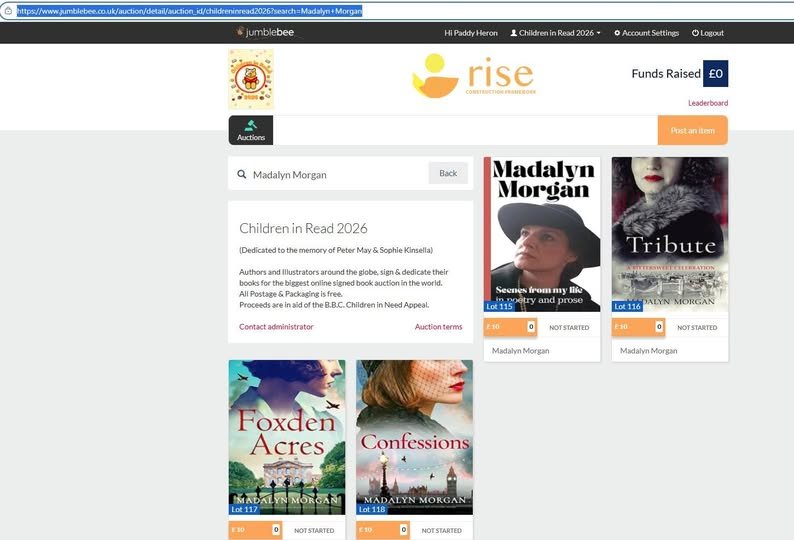Open Lot 118 Confessions book cover

pos(415,437)
